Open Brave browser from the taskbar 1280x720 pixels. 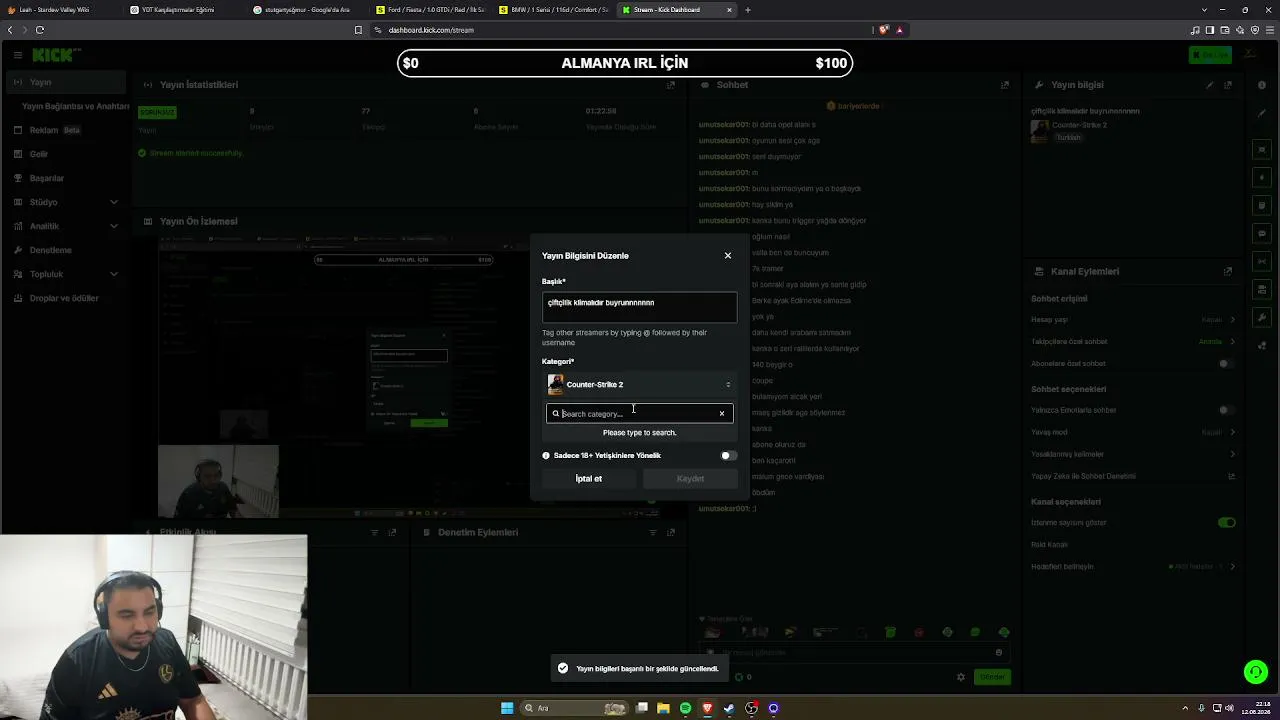coord(707,708)
